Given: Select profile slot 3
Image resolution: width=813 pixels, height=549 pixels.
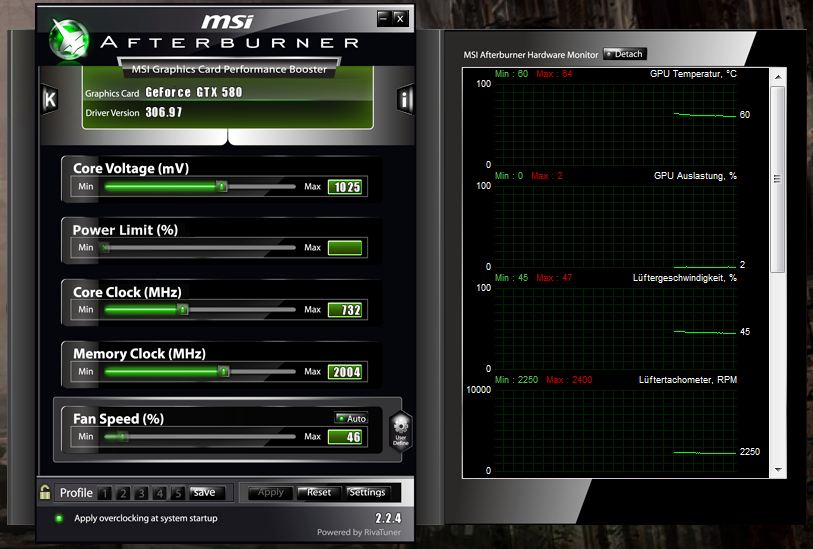Looking at the screenshot, I should point(141,492).
